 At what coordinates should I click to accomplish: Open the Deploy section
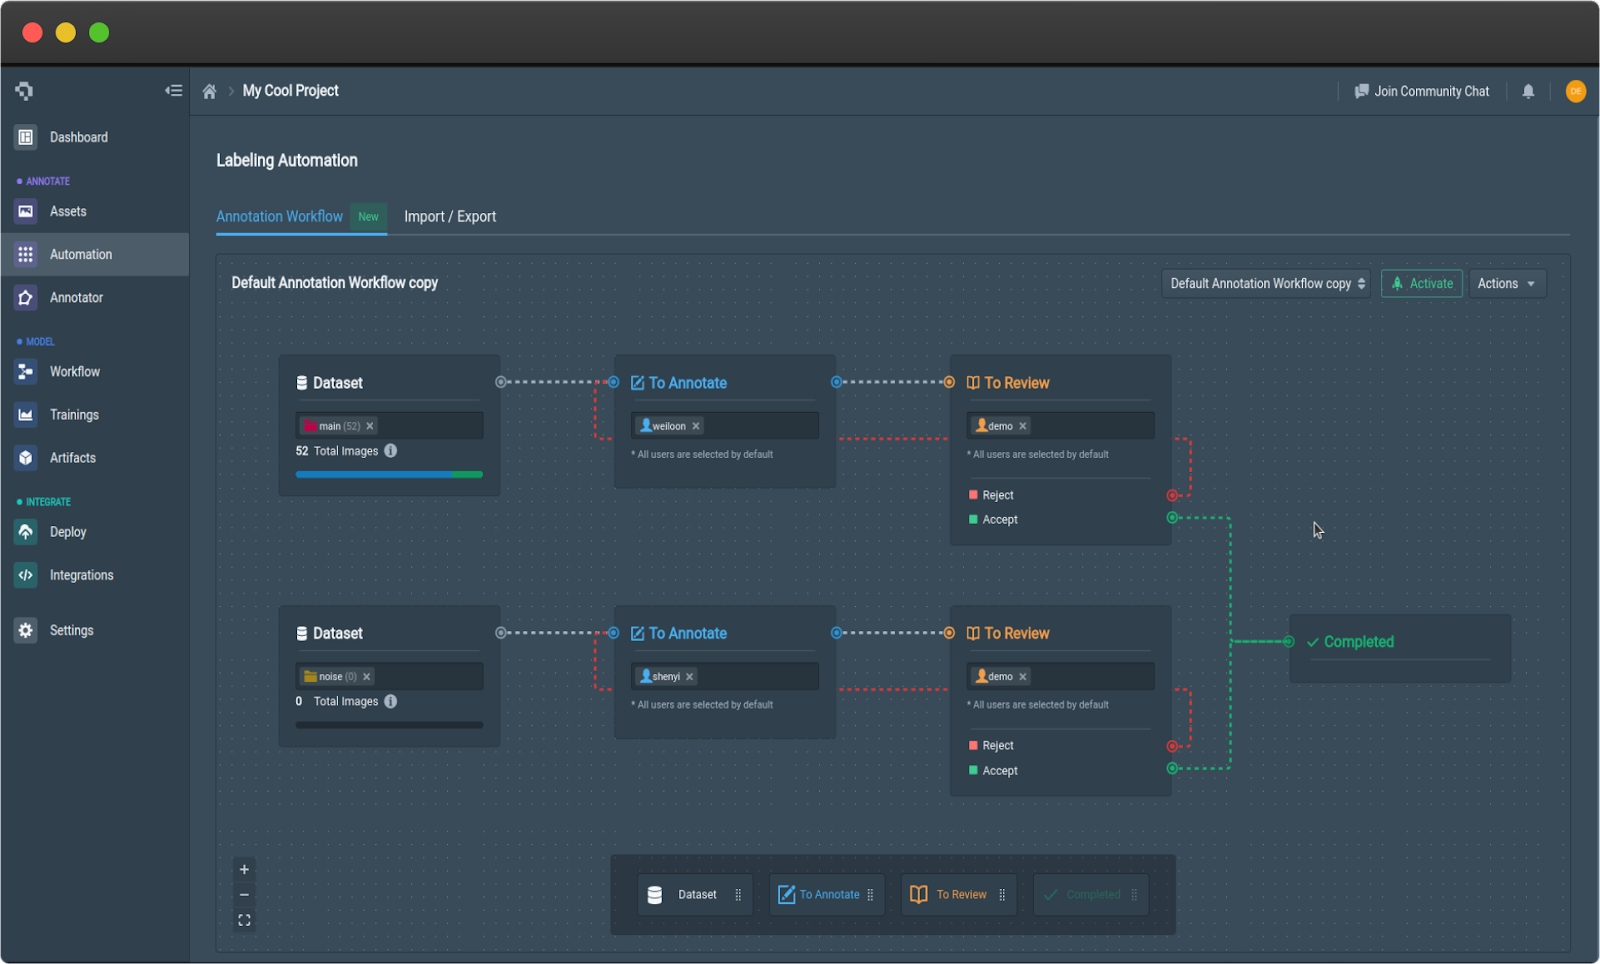(x=67, y=531)
